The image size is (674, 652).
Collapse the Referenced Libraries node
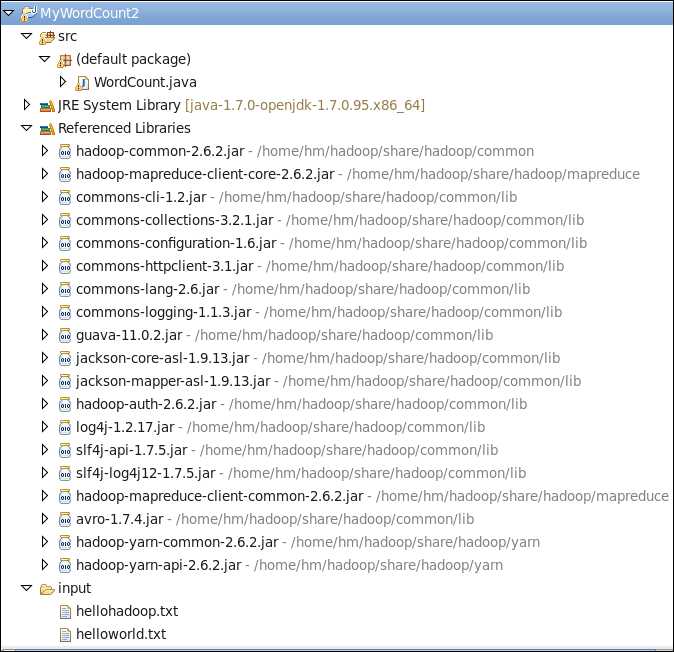pos(27,128)
